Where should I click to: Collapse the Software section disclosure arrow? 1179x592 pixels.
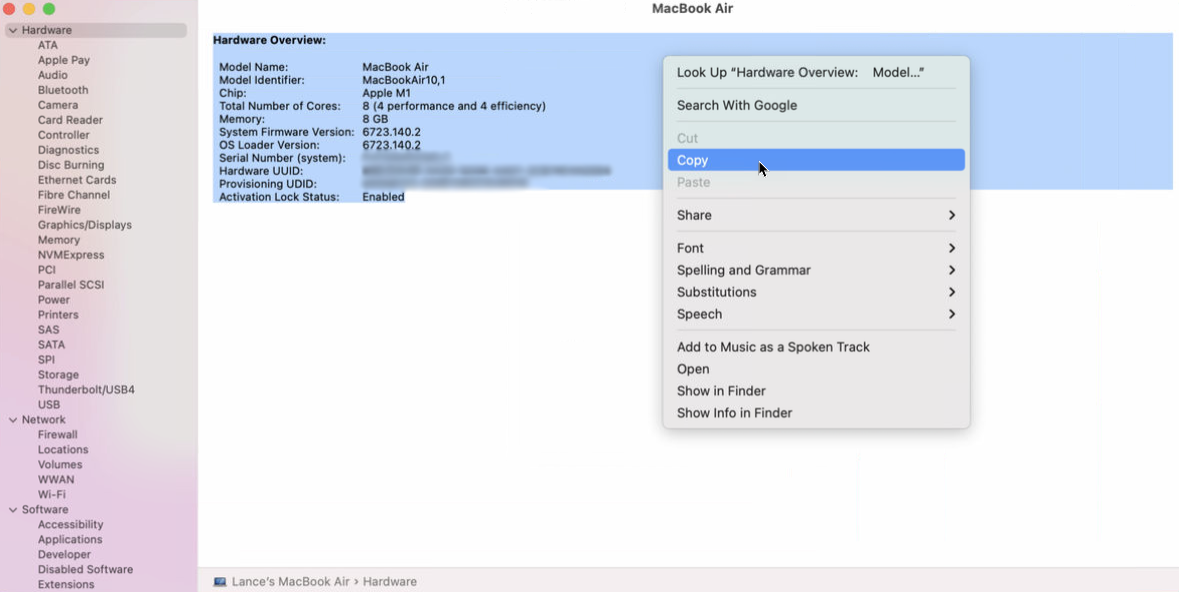point(13,510)
